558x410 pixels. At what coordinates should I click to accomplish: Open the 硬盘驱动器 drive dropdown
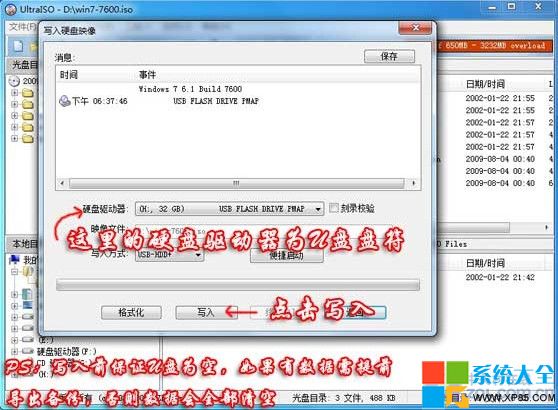(x=230, y=209)
